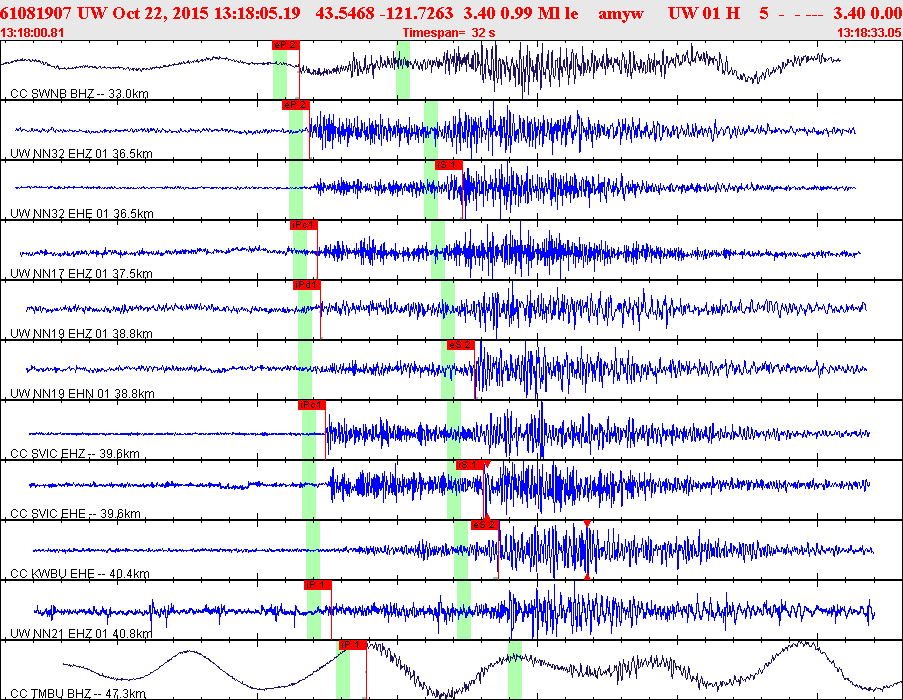Image resolution: width=903 pixels, height=700 pixels.
Task: Select the UW NN19 EHZ 01 38.8km label
Action: tap(81, 333)
